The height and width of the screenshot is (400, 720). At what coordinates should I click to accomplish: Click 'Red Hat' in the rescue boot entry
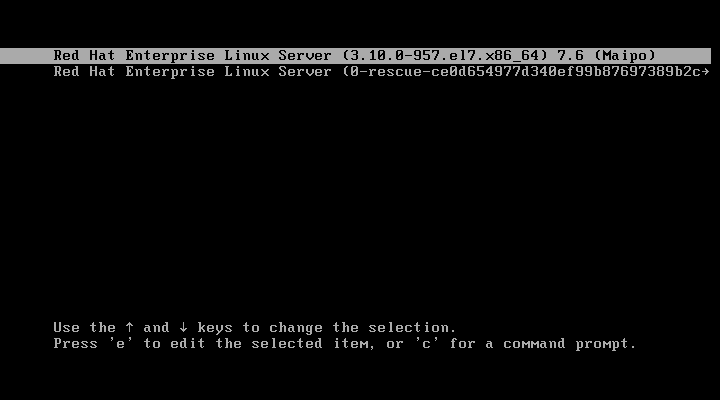pyautogui.click(x=84, y=72)
